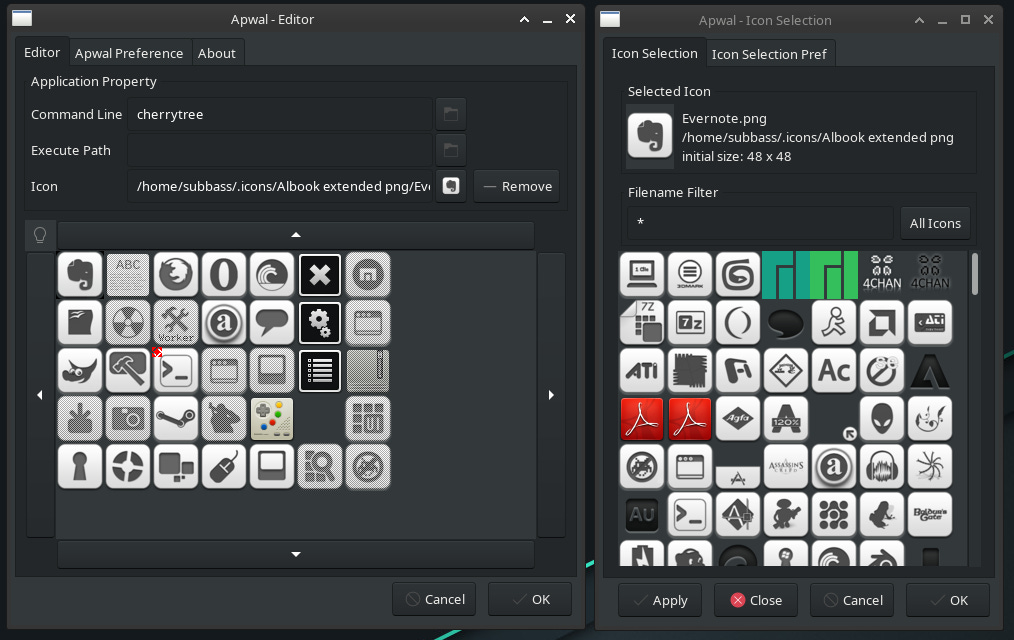Viewport: 1014px width, 640px height.
Task: Select the 7z archive icon in Icon Selection
Action: point(690,322)
